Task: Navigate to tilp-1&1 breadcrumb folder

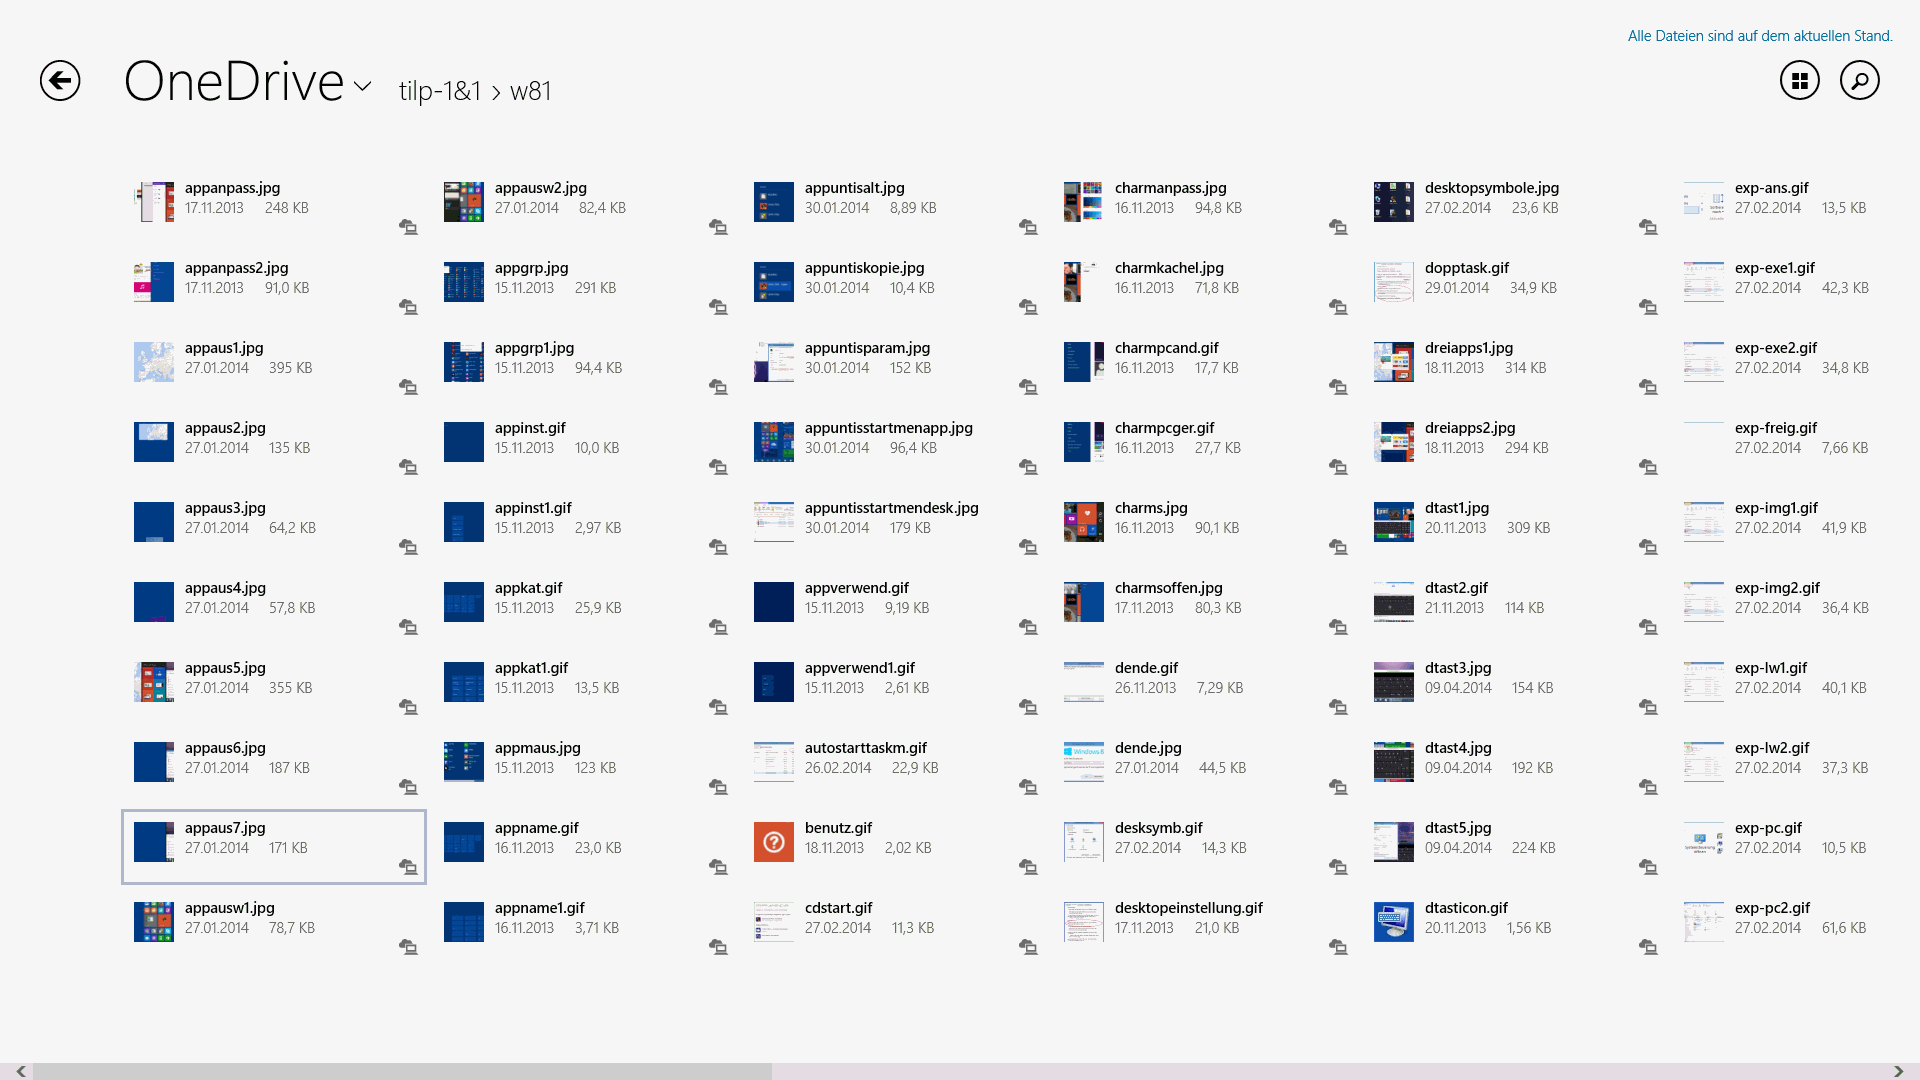Action: click(440, 91)
